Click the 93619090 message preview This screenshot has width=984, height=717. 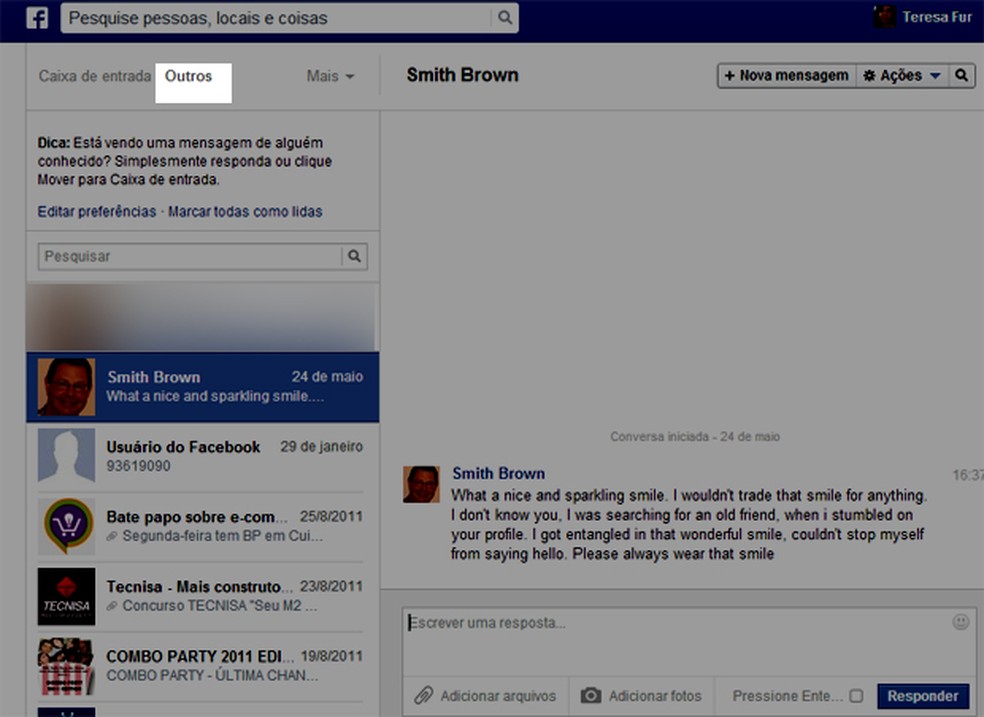click(x=138, y=466)
